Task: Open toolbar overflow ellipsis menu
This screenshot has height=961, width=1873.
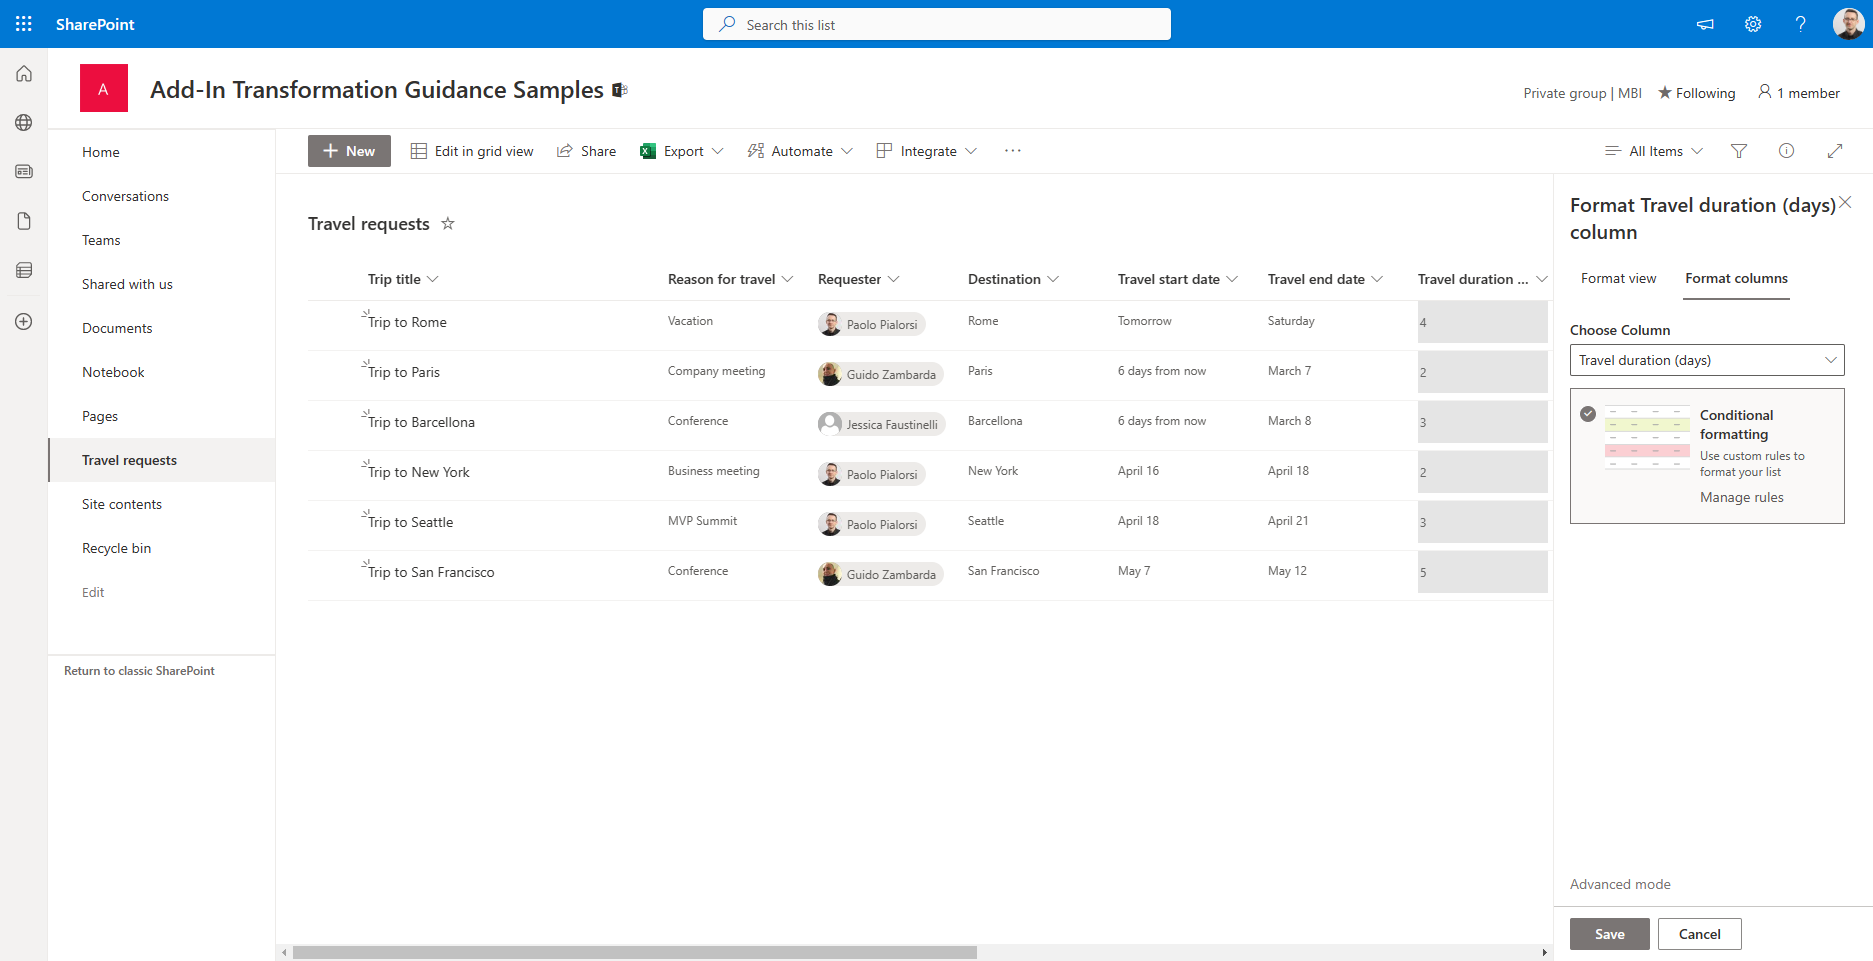Action: [x=1012, y=151]
